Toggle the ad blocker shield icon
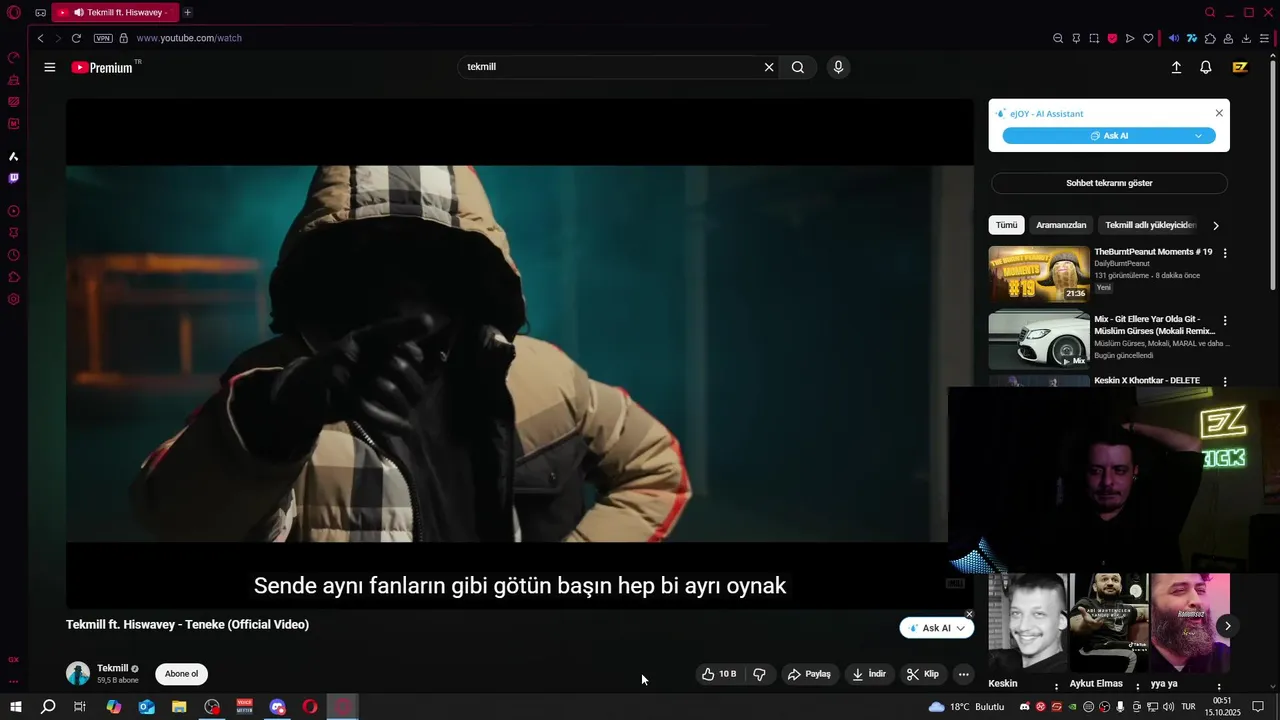1280x720 pixels. tap(1112, 38)
